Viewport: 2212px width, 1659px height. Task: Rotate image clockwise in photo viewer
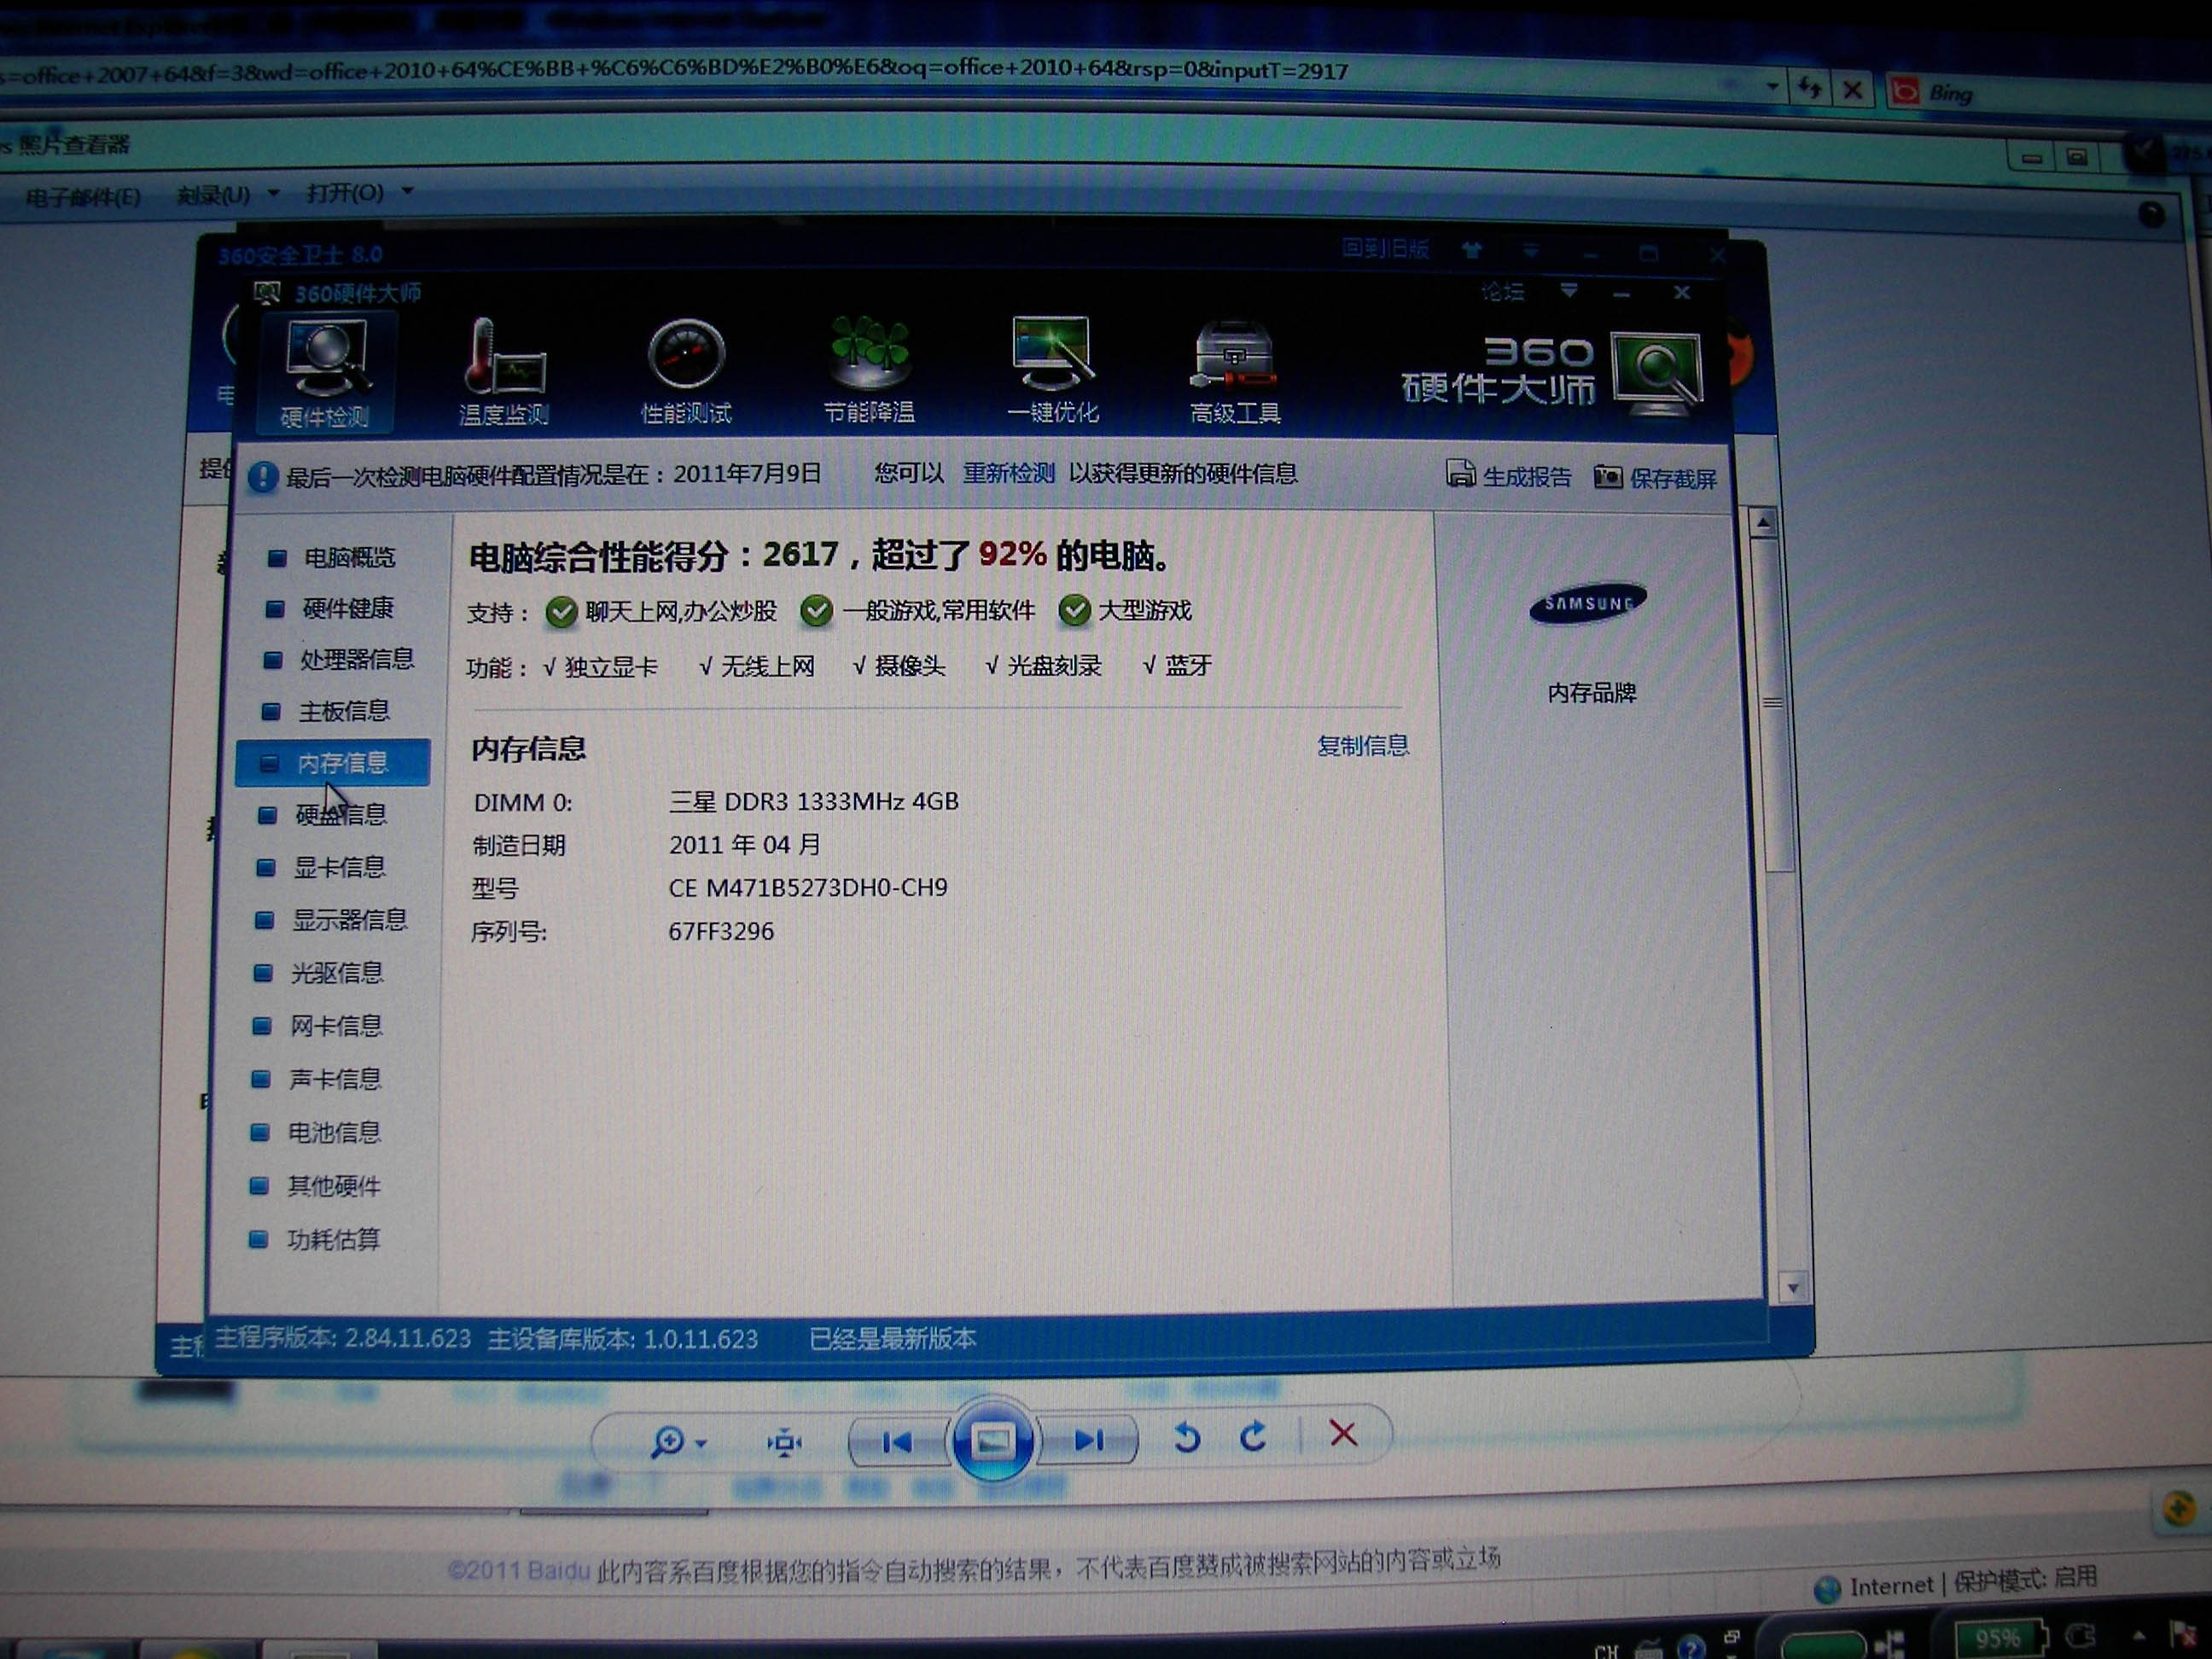(1253, 1437)
